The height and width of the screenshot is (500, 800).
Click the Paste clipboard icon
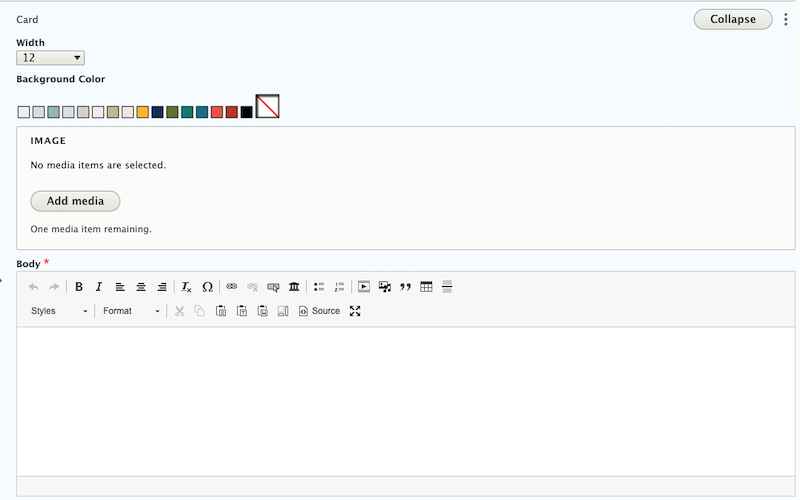pos(221,311)
